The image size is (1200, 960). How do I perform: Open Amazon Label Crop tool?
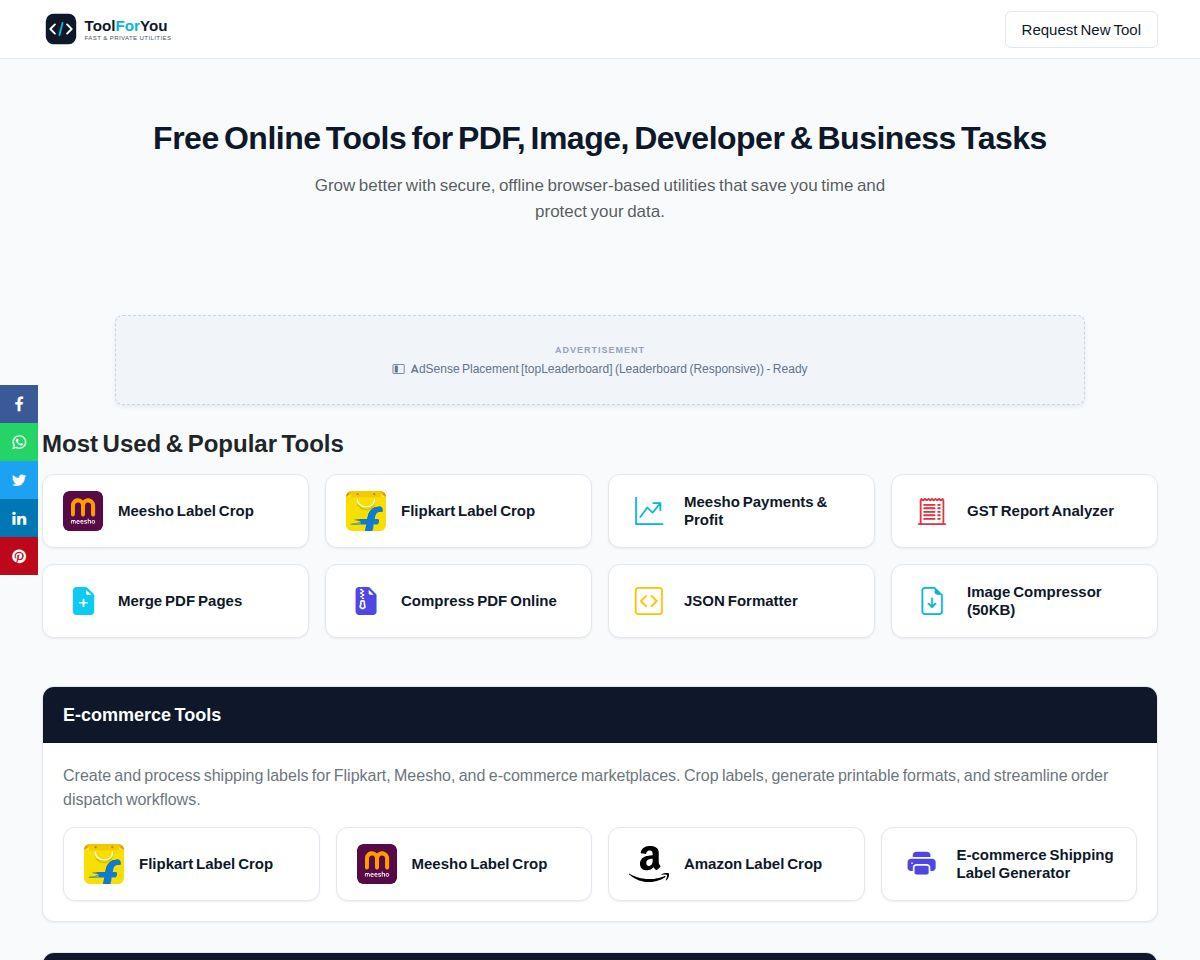pyautogui.click(x=736, y=864)
